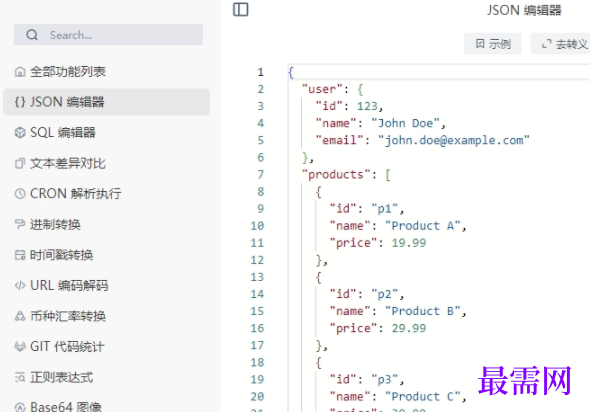590x412 pixels.
Task: Click the cube icon of SQL 编辑器
Action: point(20,132)
